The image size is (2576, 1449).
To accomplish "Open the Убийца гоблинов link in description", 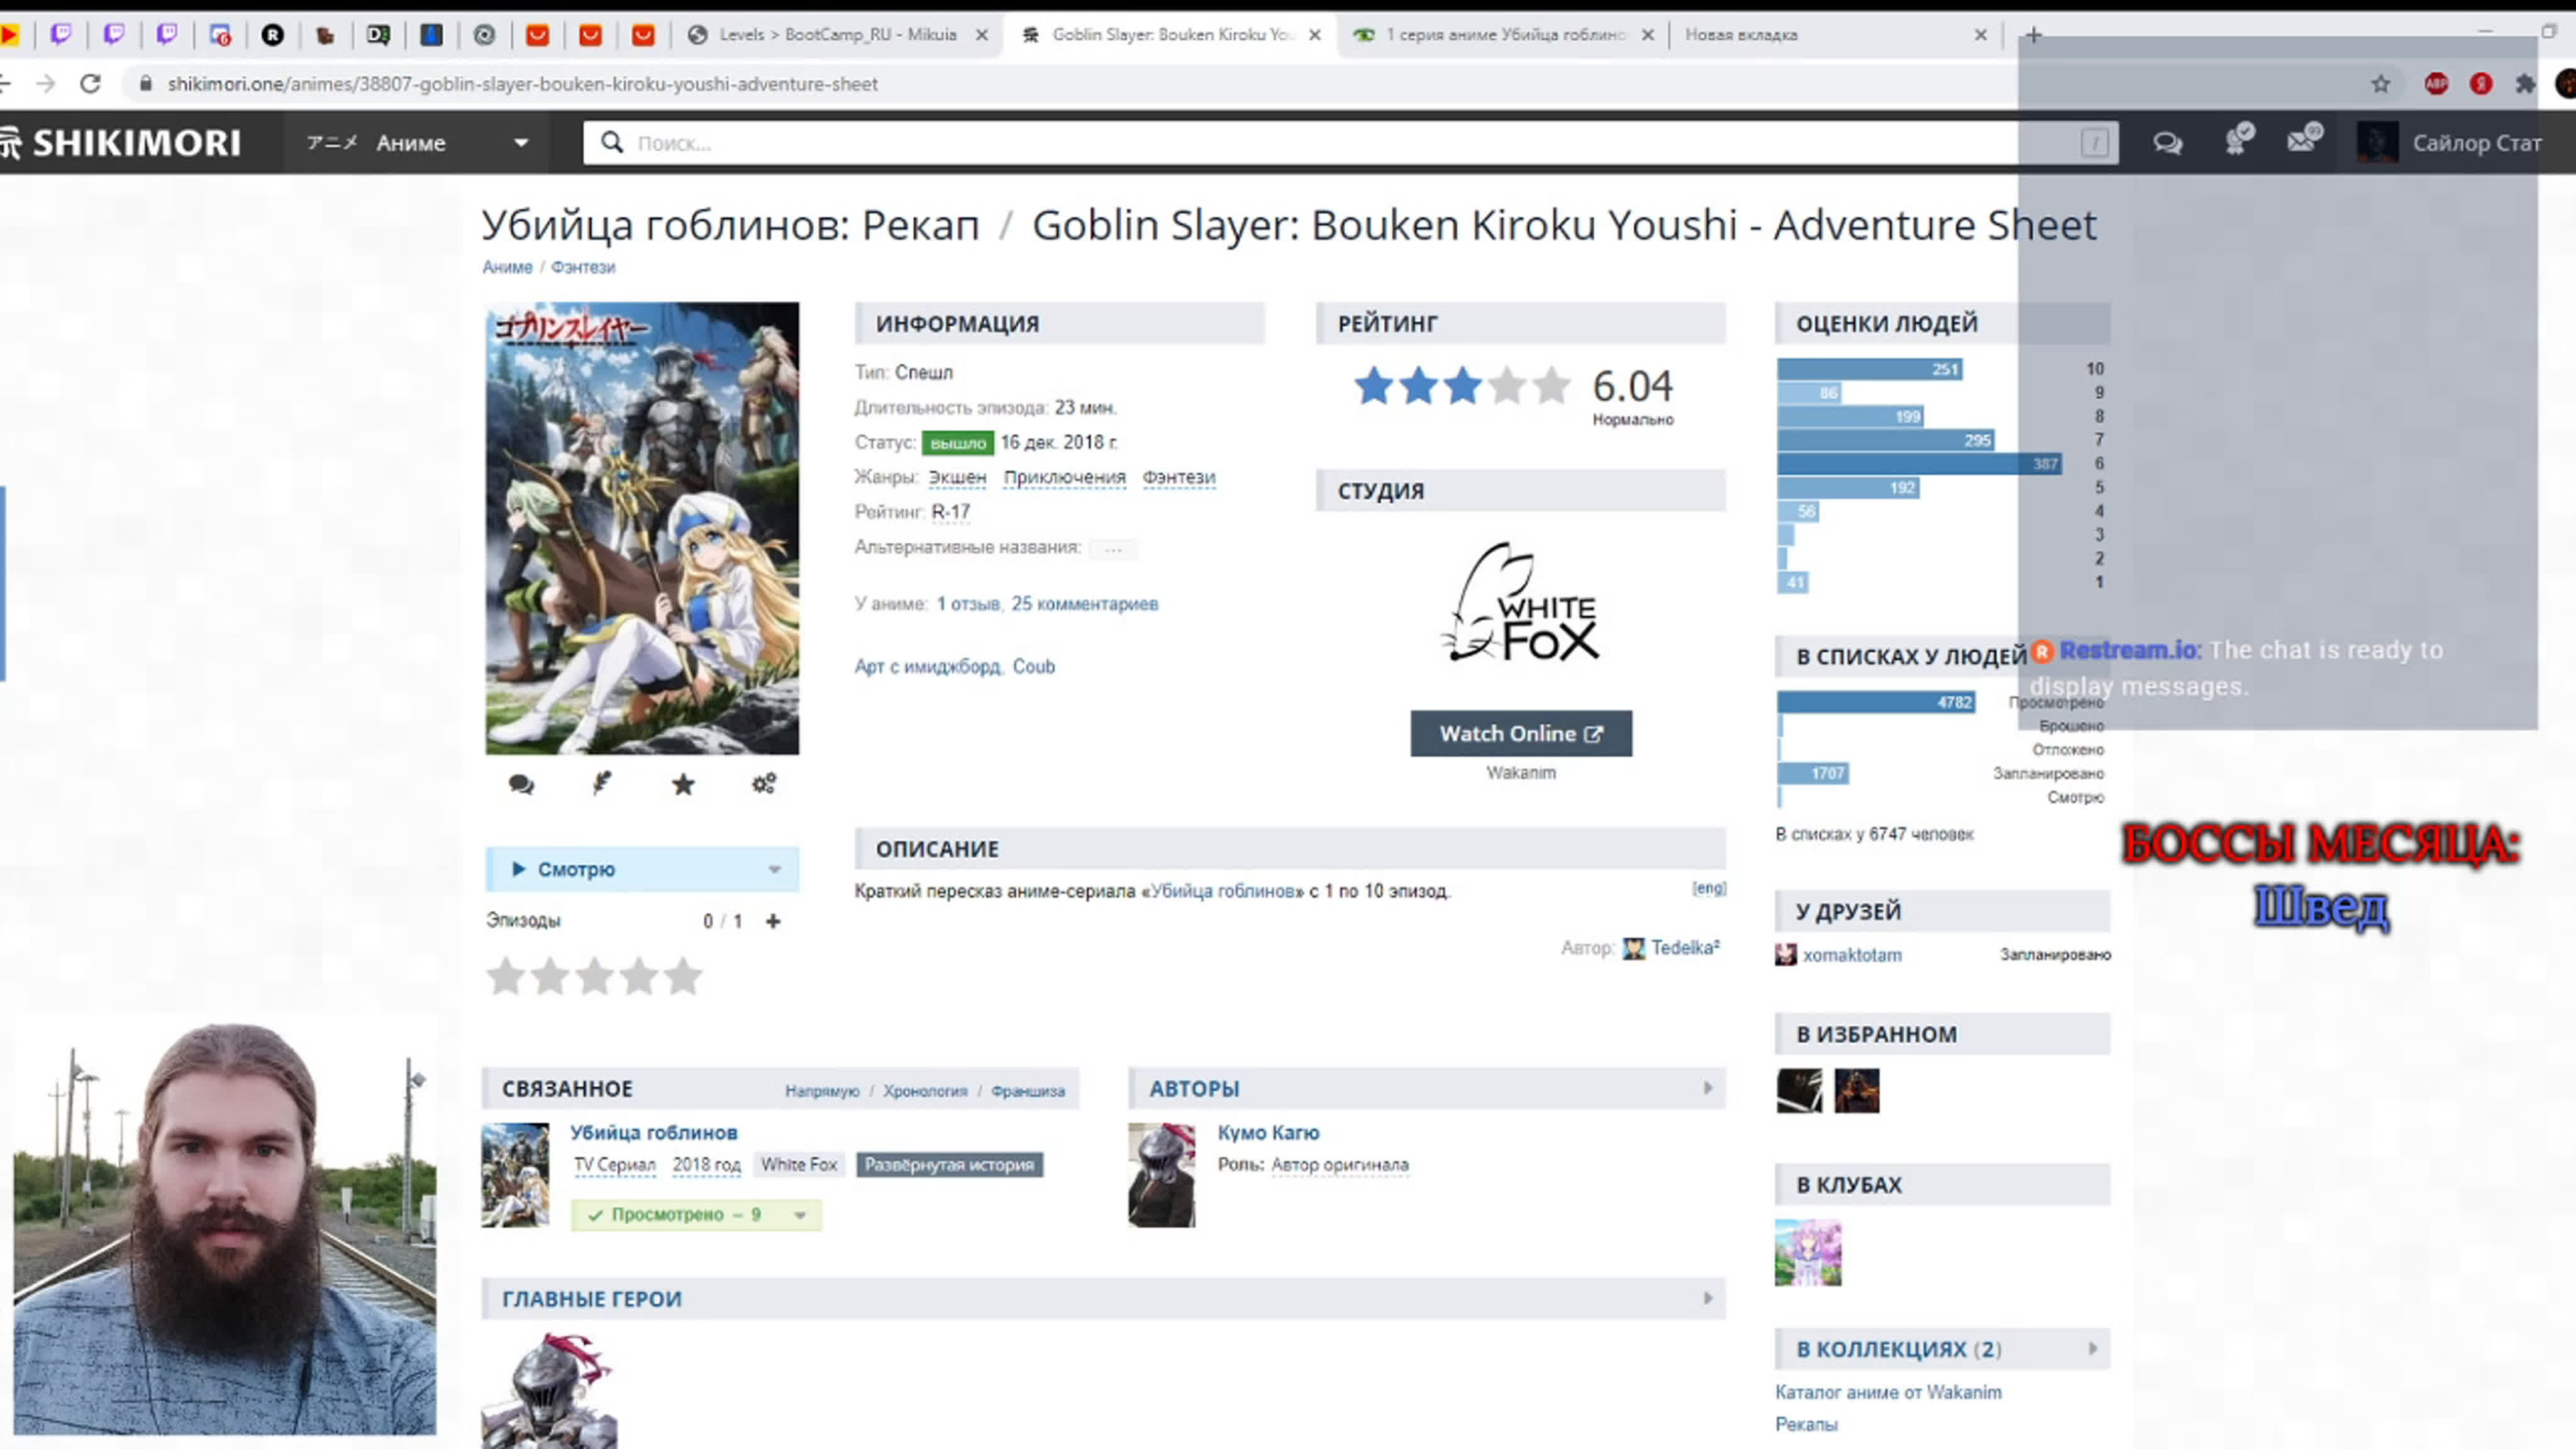I will pyautogui.click(x=1222, y=891).
